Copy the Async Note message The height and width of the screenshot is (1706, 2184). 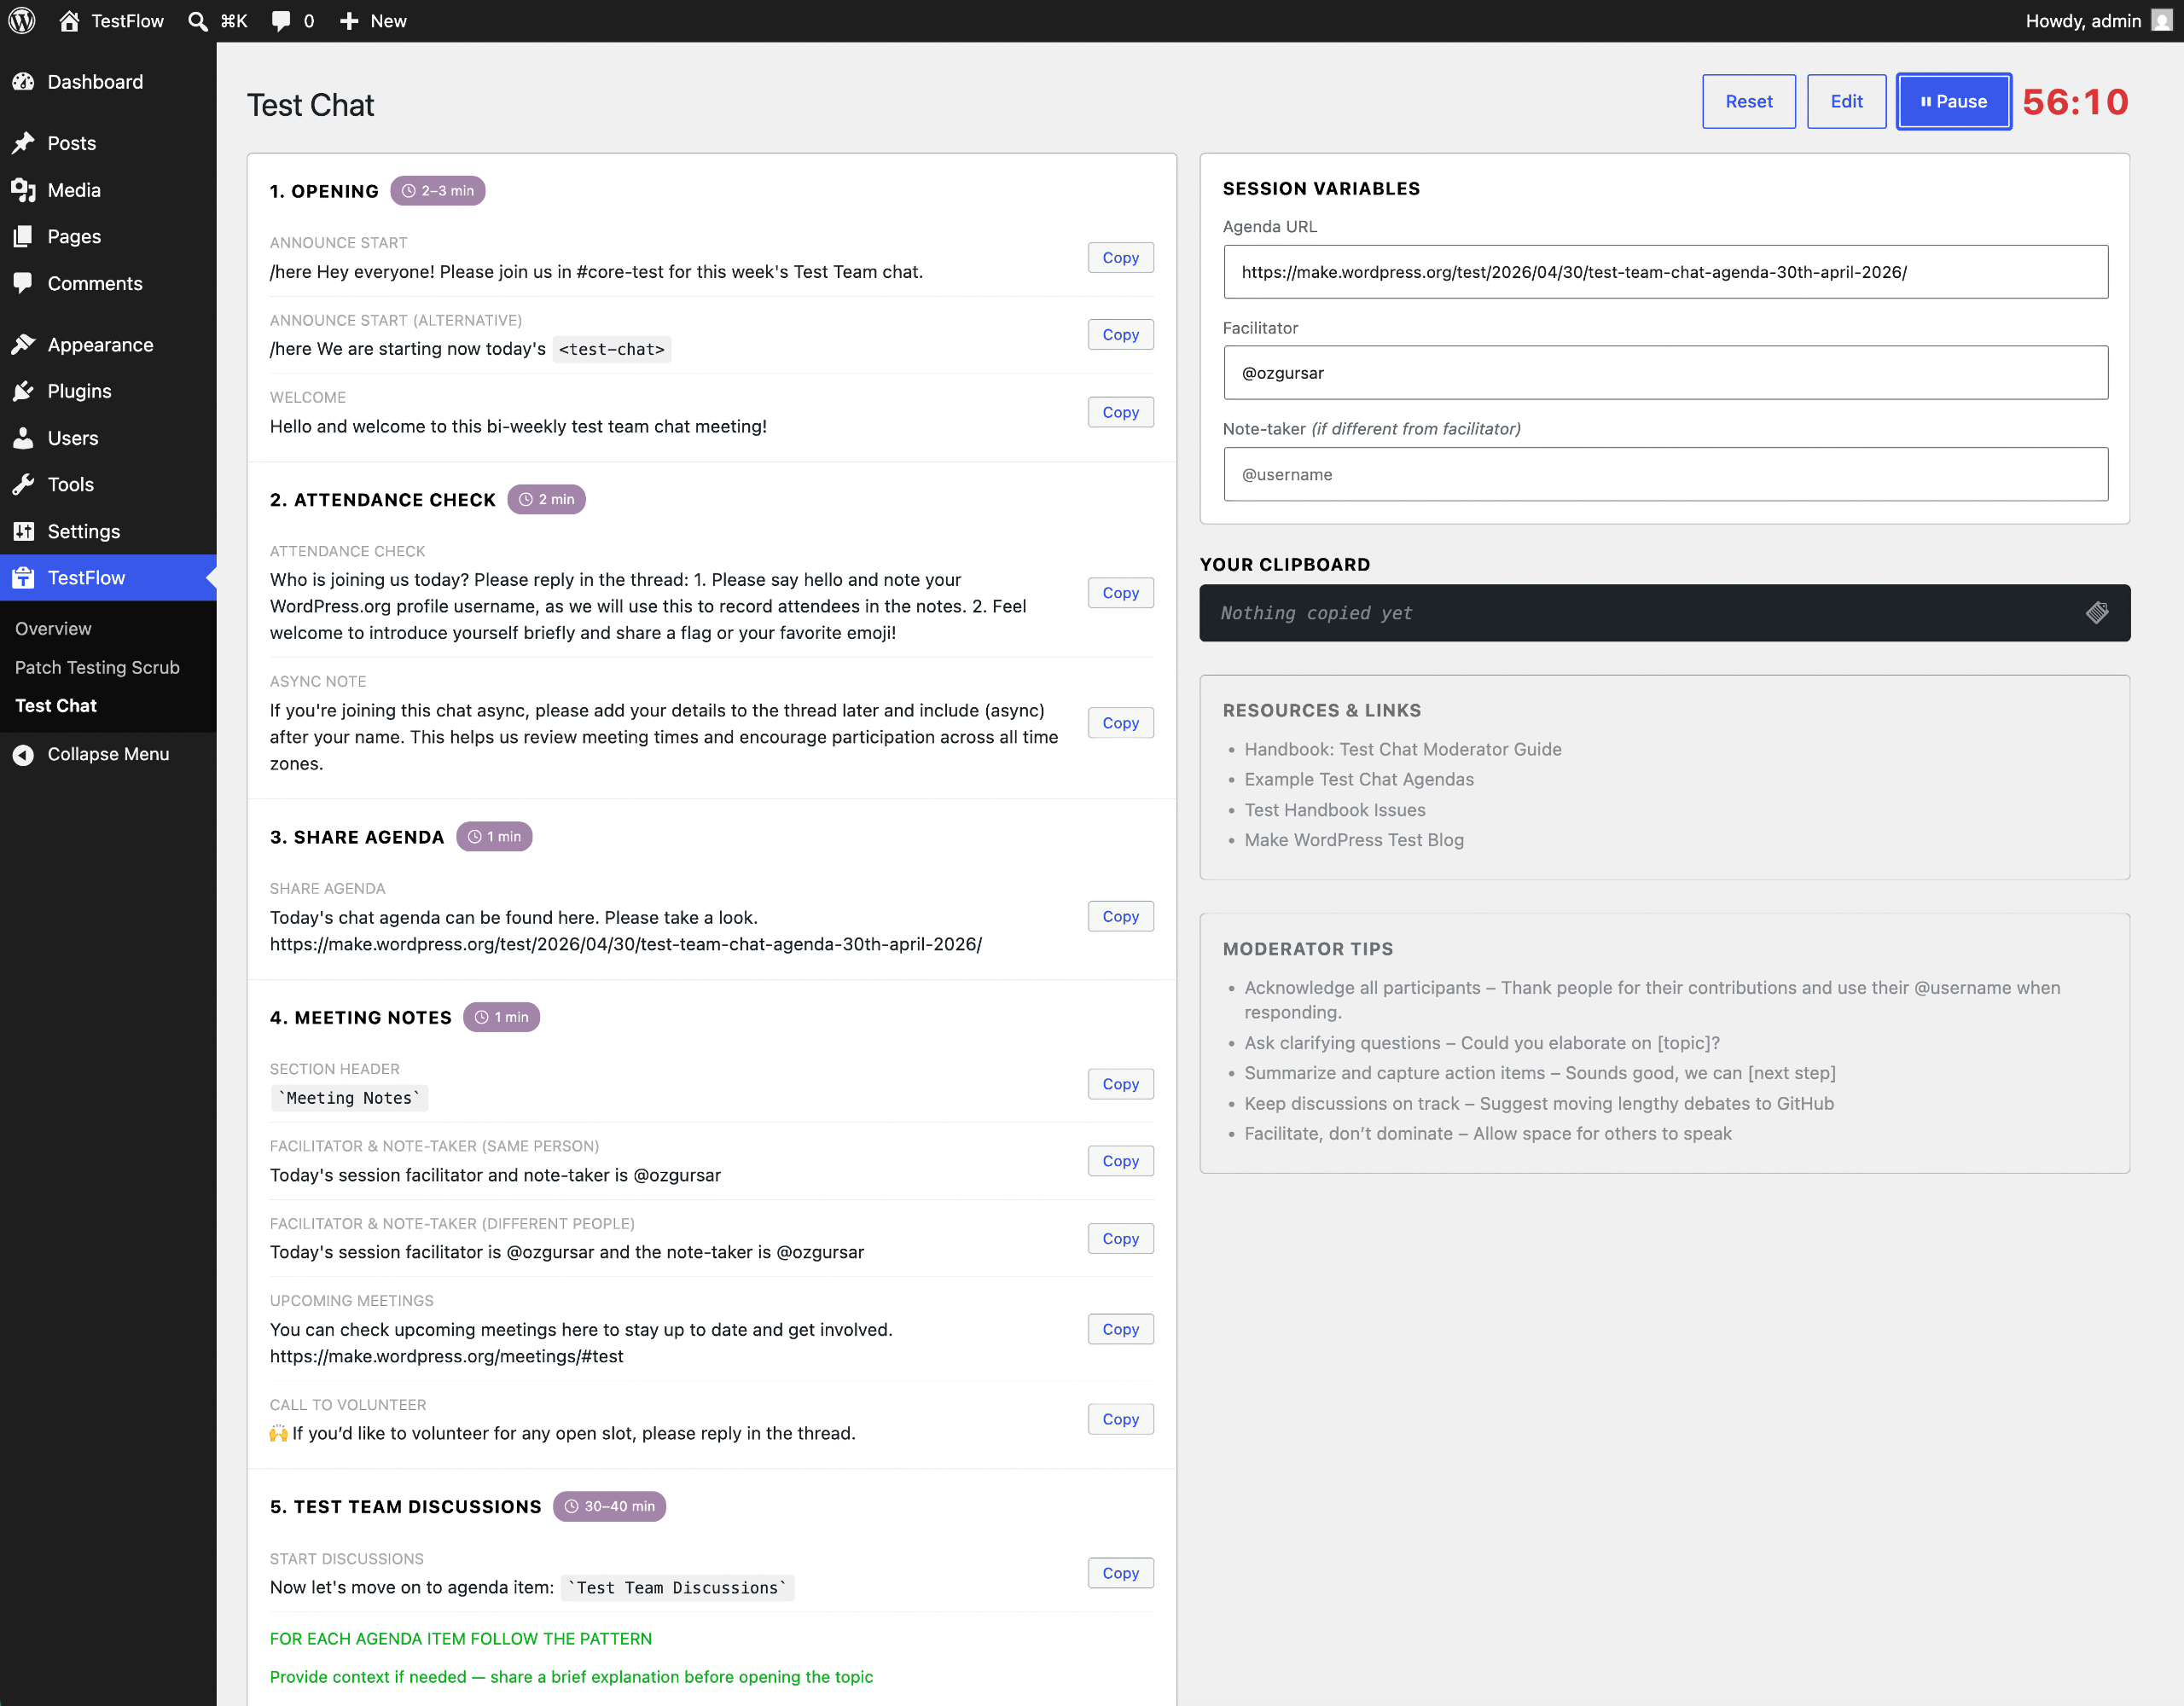[x=1120, y=722]
